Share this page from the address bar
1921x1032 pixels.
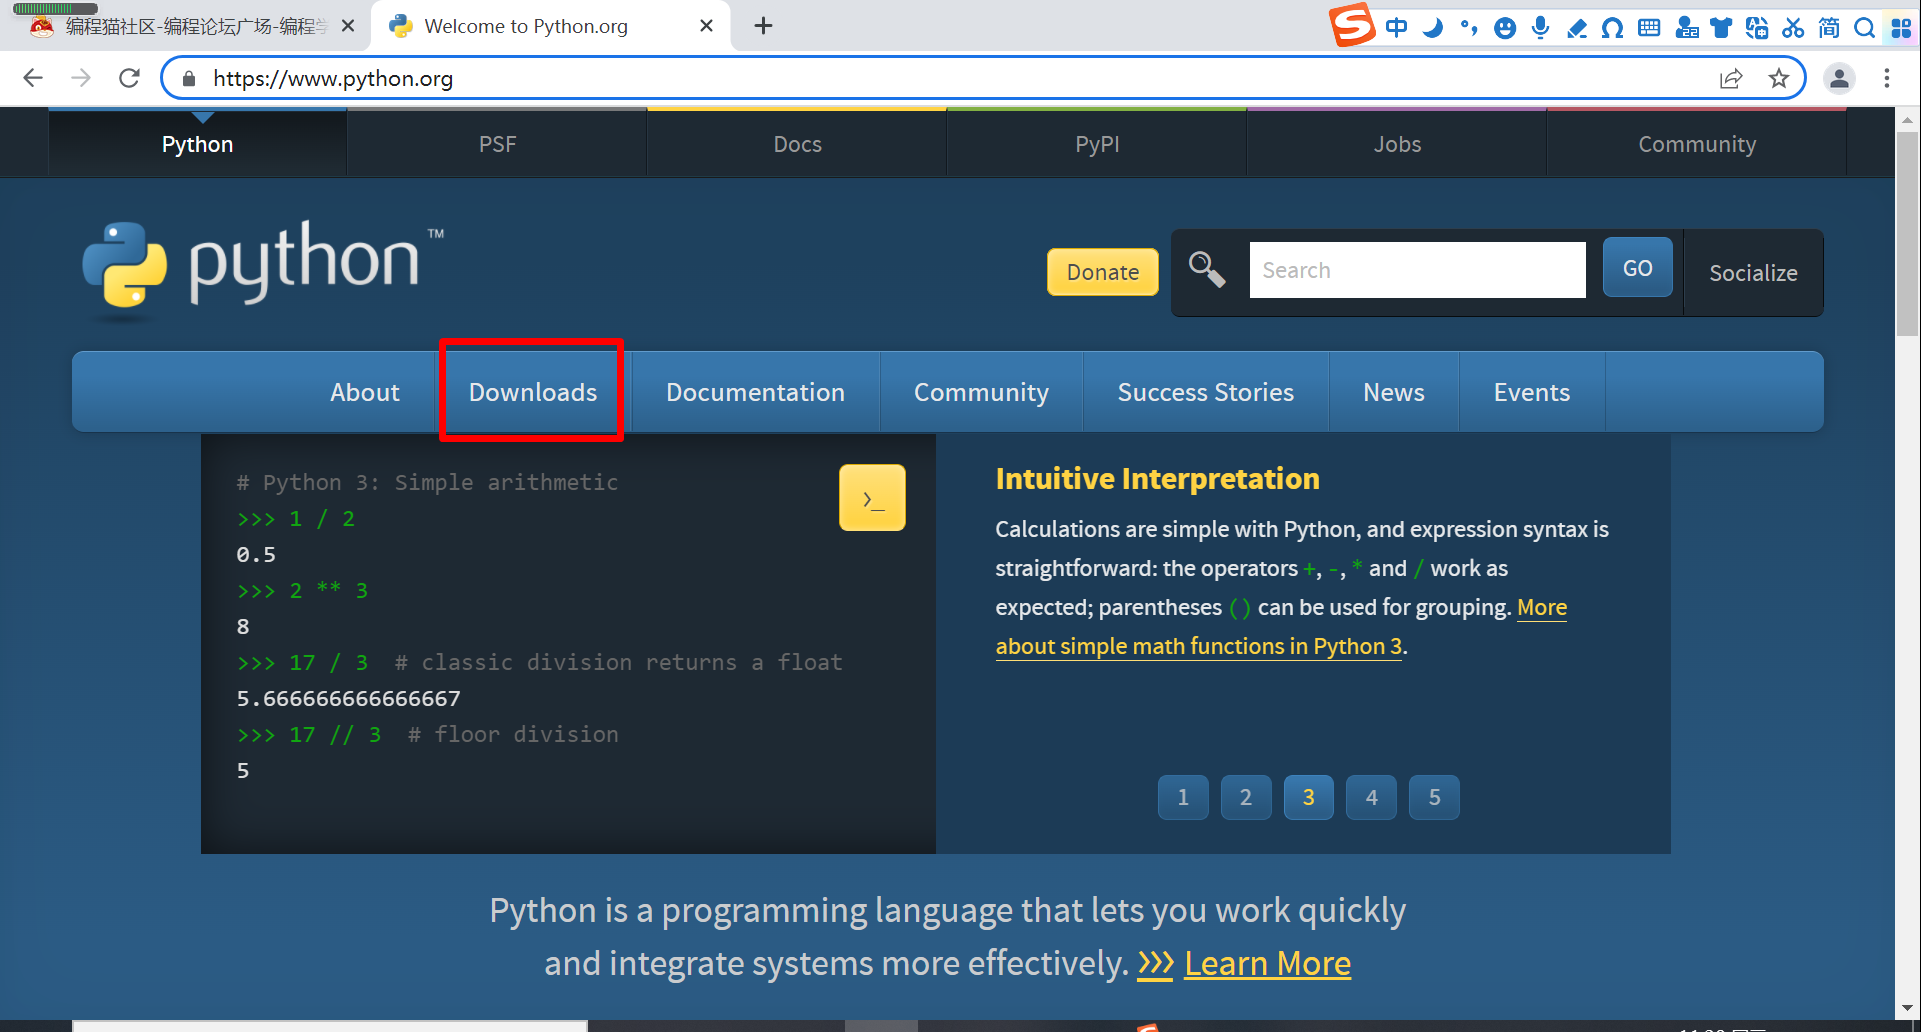1731,78
